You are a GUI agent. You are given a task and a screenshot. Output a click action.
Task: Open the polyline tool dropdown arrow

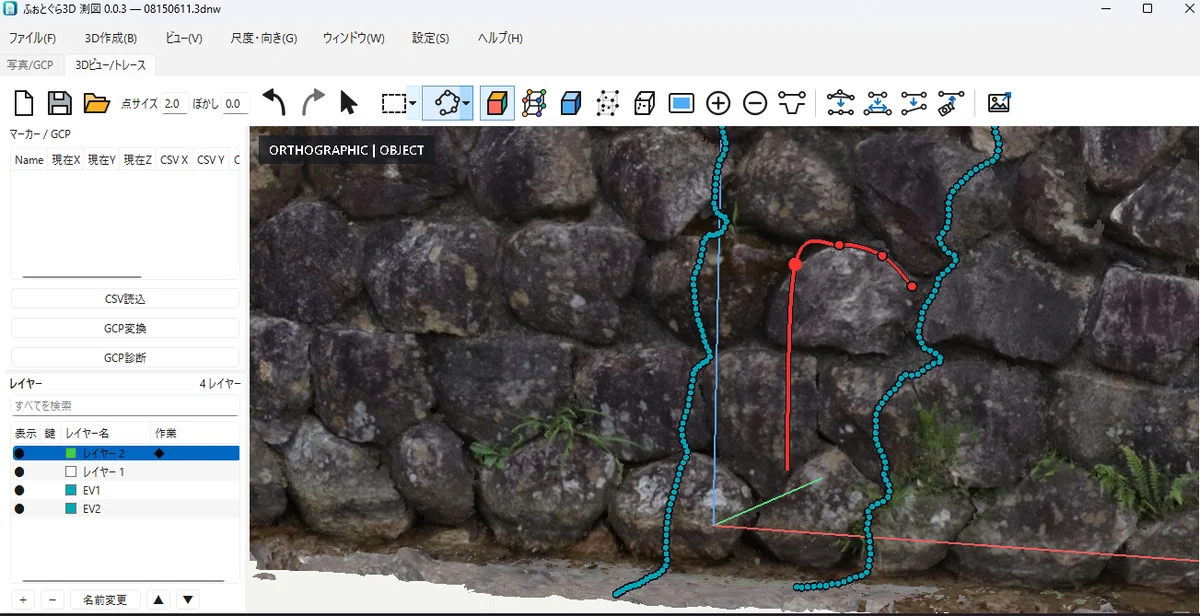(466, 103)
